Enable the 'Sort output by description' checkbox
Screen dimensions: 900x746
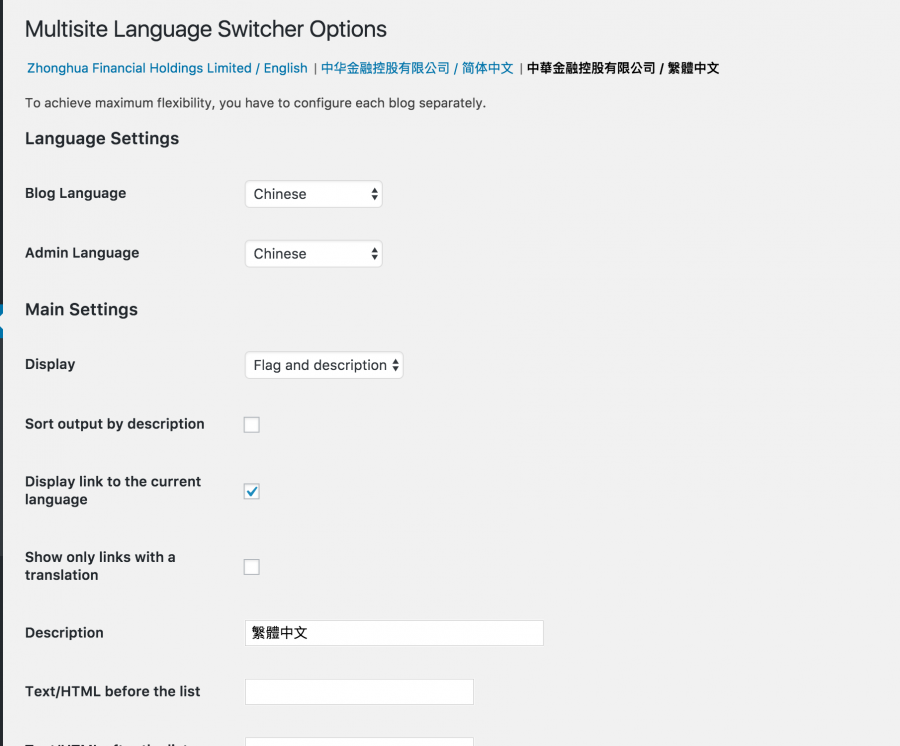(x=252, y=425)
